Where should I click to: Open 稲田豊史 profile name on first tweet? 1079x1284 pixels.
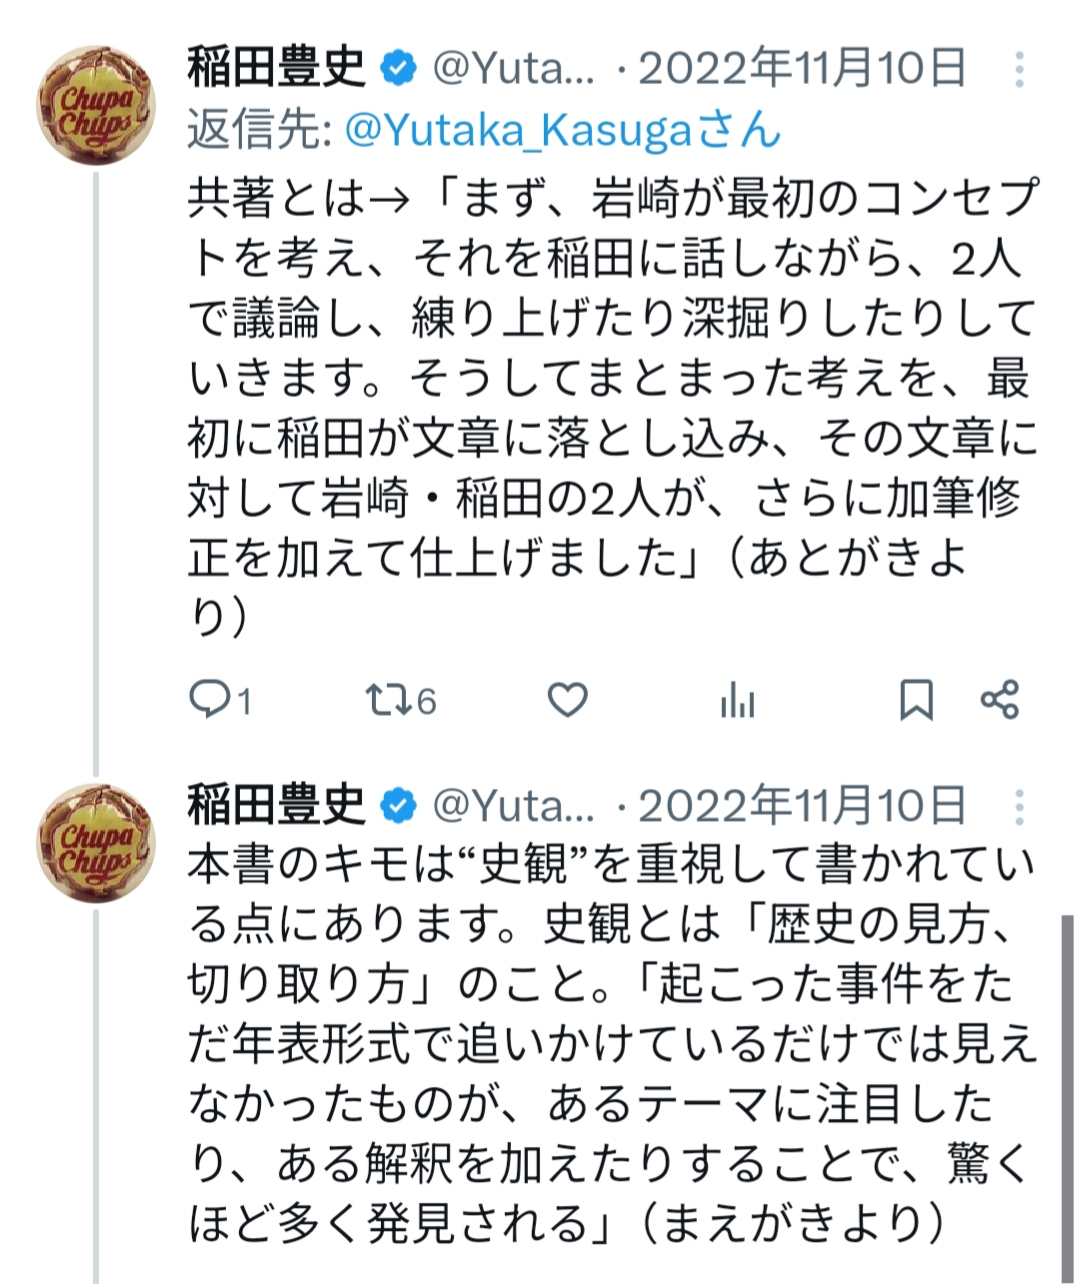tap(276, 69)
